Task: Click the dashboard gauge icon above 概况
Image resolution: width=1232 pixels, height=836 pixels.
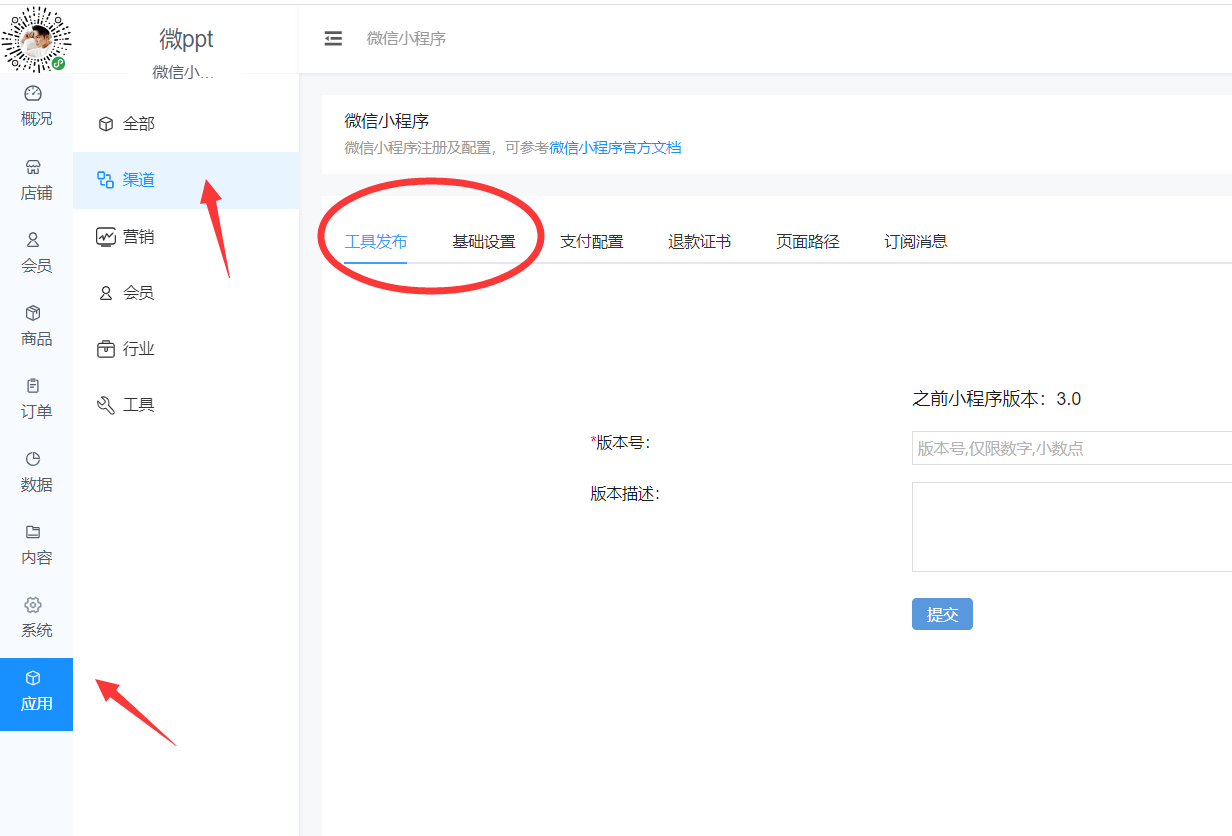Action: (33, 93)
